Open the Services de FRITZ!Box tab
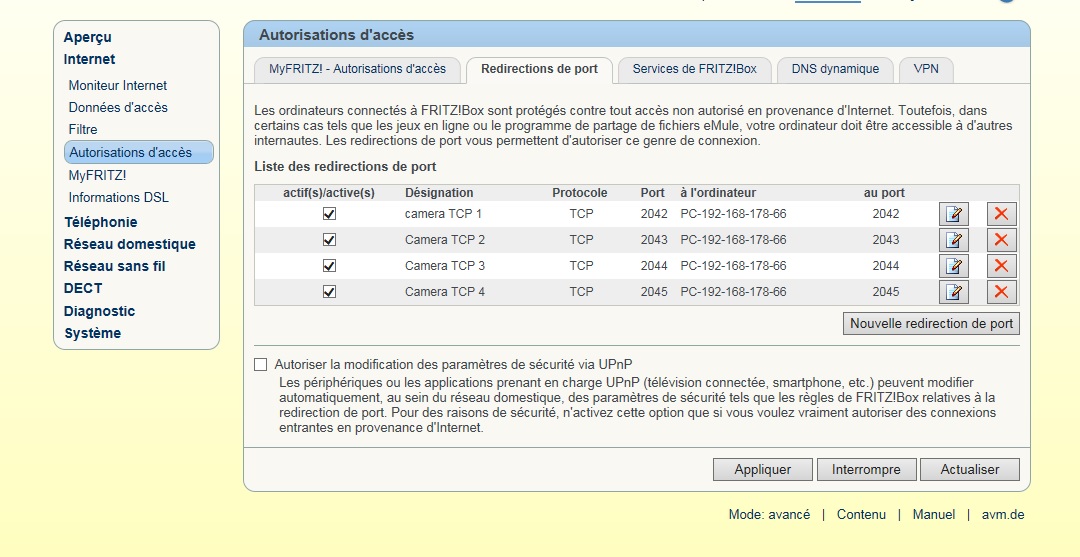This screenshot has height=557, width=1080. (x=694, y=69)
